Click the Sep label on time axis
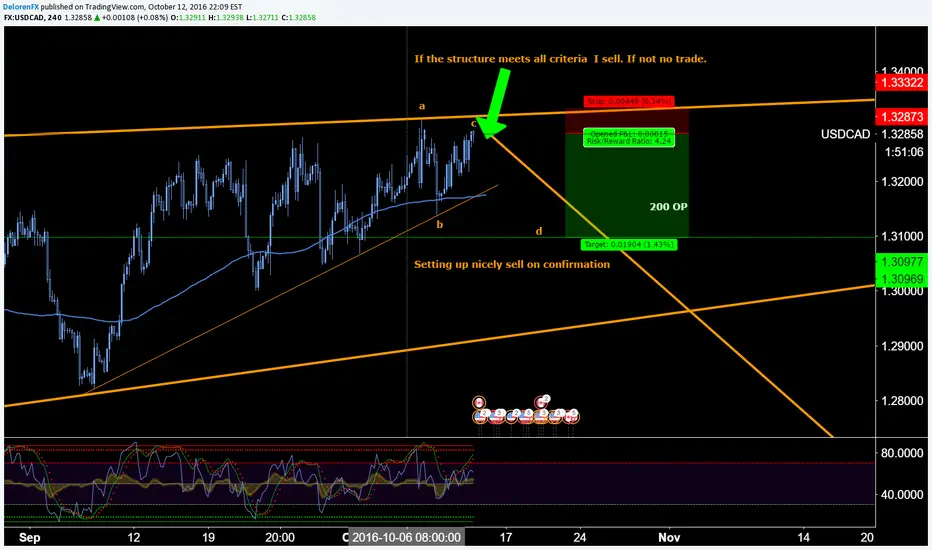The height and width of the screenshot is (550, 932). point(29,538)
